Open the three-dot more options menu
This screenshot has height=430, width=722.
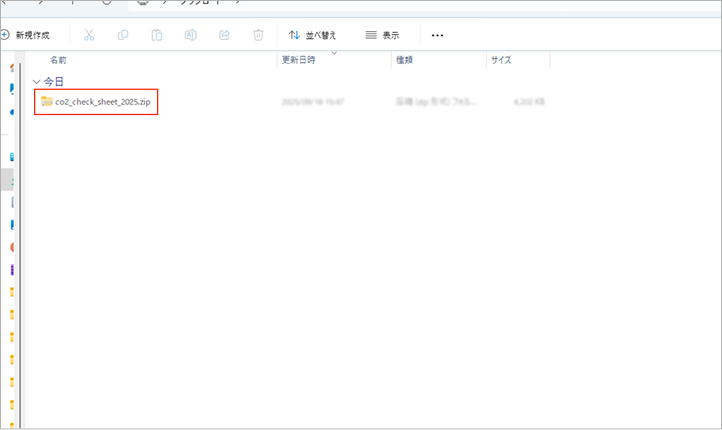[437, 35]
